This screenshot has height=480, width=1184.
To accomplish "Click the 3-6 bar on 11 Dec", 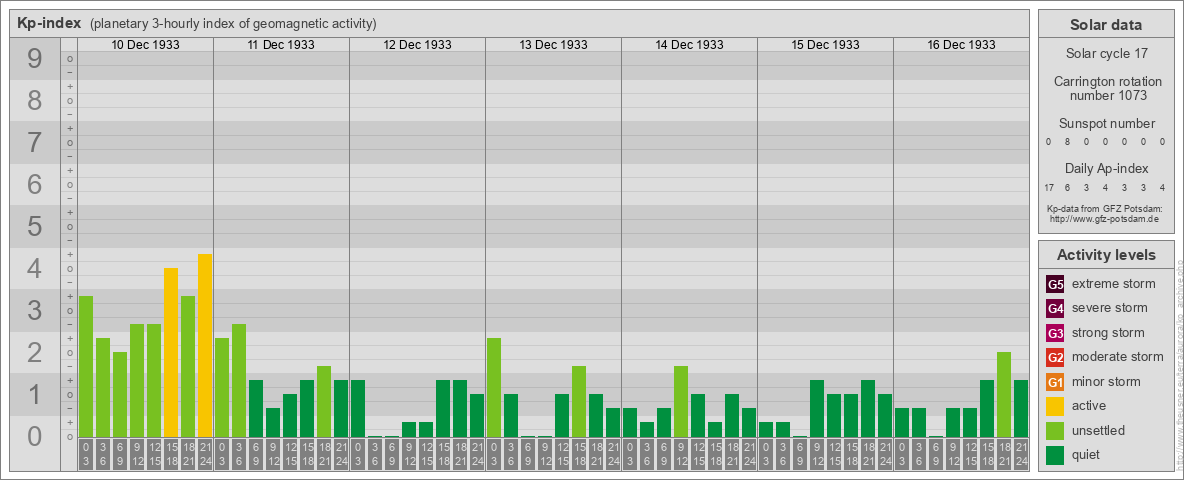I will (x=239, y=380).
